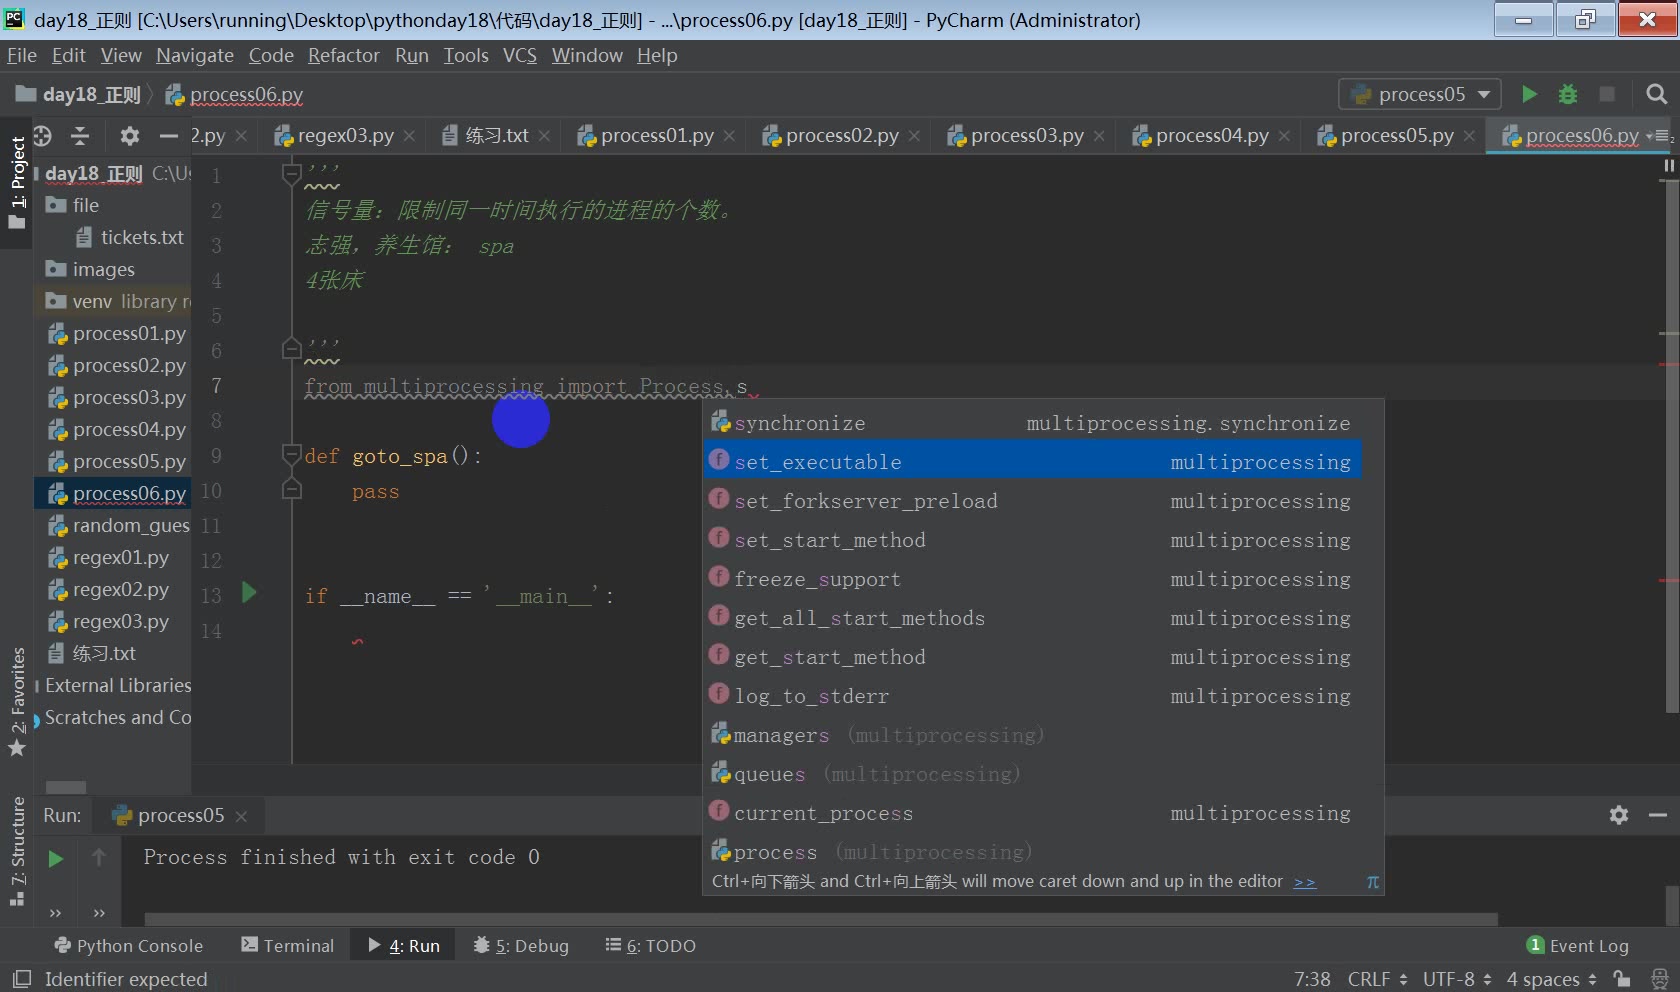1680x992 pixels.
Task: Select process06.py in the project tree
Action: [125, 493]
